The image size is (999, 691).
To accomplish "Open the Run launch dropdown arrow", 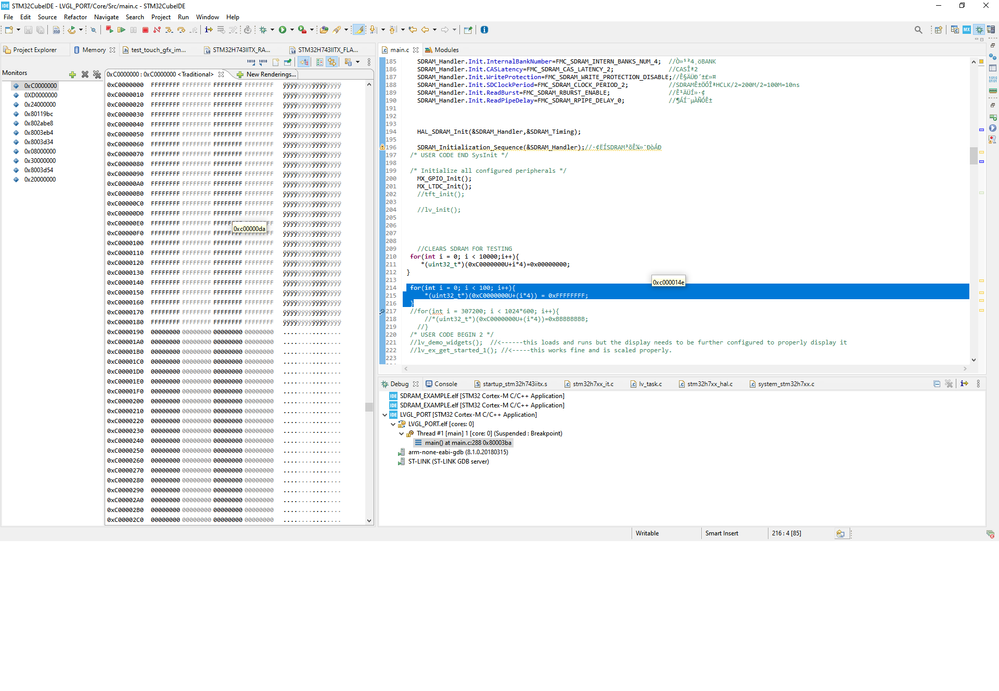I will tap(292, 30).
